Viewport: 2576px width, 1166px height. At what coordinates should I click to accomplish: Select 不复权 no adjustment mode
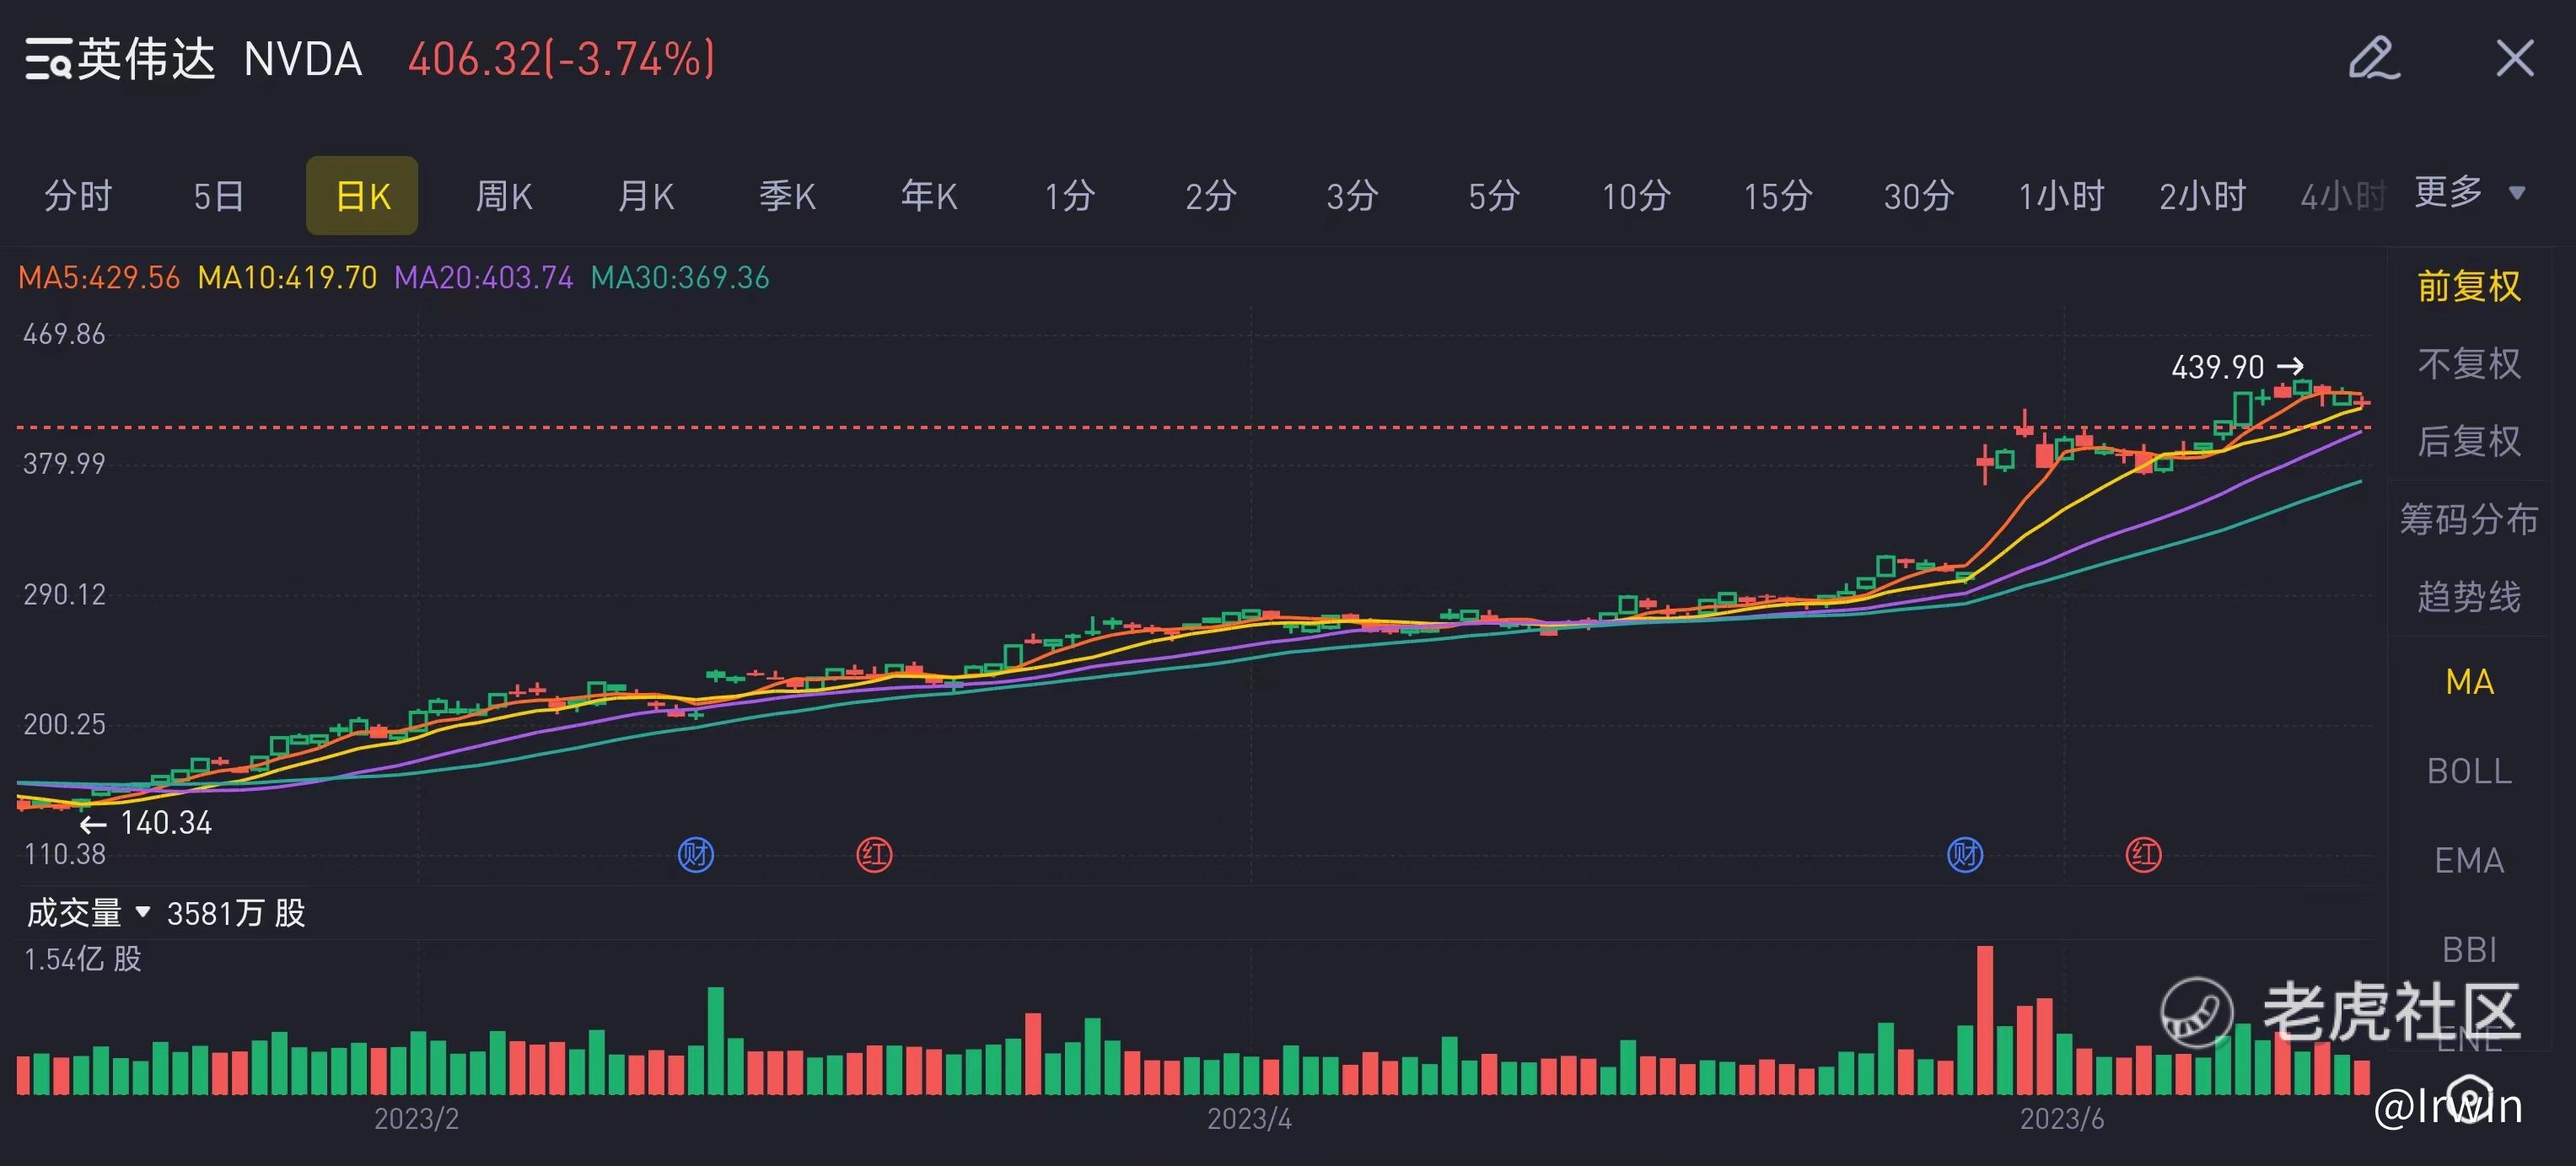click(x=2468, y=364)
